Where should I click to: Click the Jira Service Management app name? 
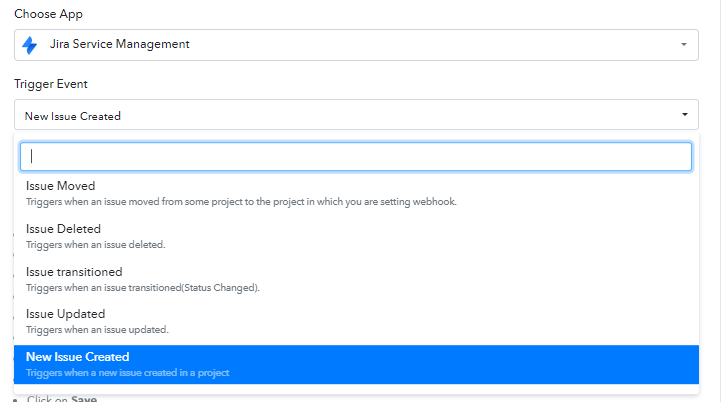tap(120, 44)
